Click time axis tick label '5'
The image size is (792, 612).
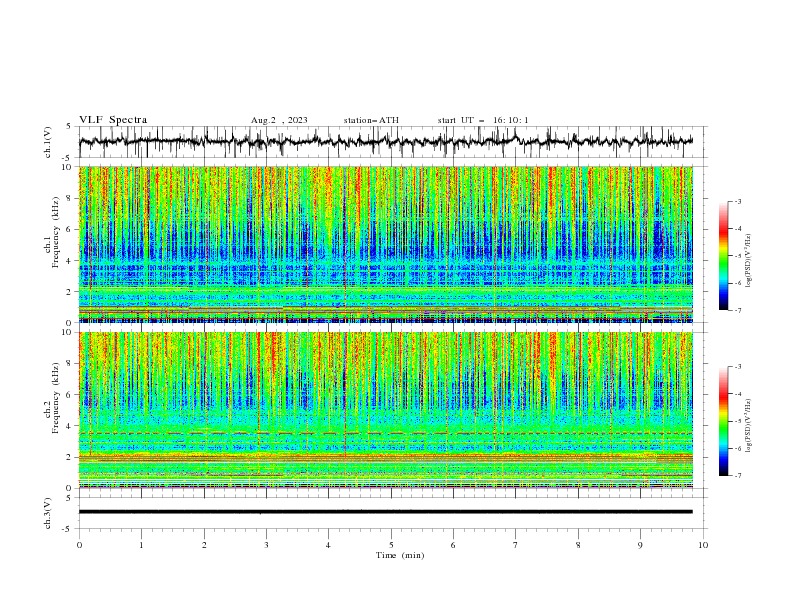pyautogui.click(x=391, y=545)
